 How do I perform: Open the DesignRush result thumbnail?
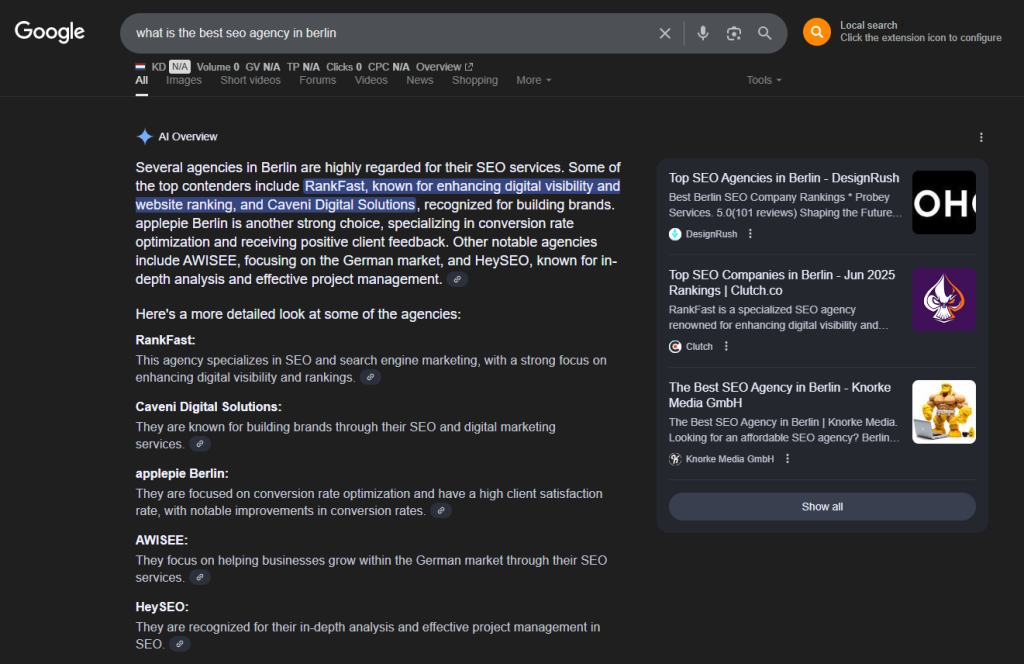[x=944, y=202]
